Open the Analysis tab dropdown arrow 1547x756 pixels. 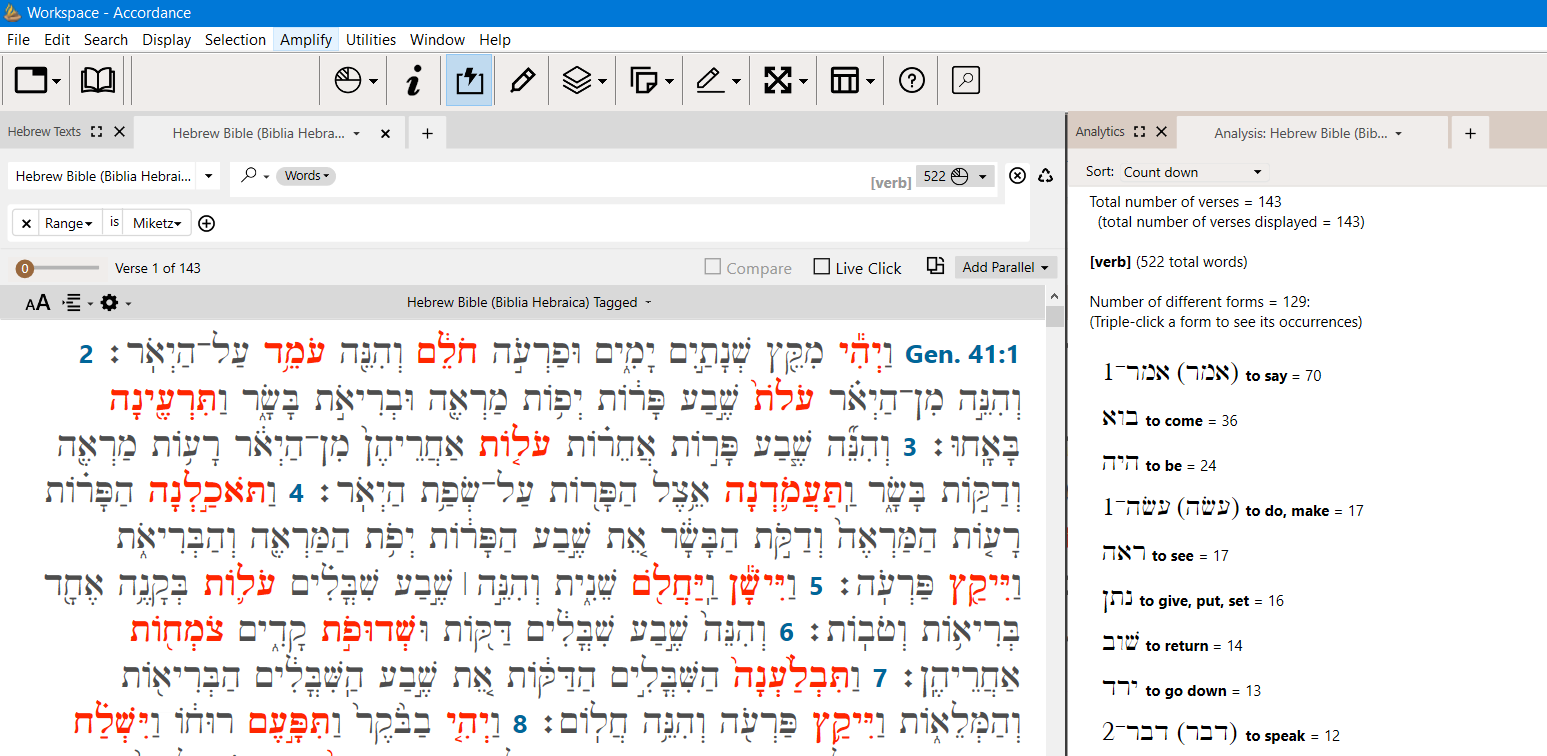(x=1398, y=133)
